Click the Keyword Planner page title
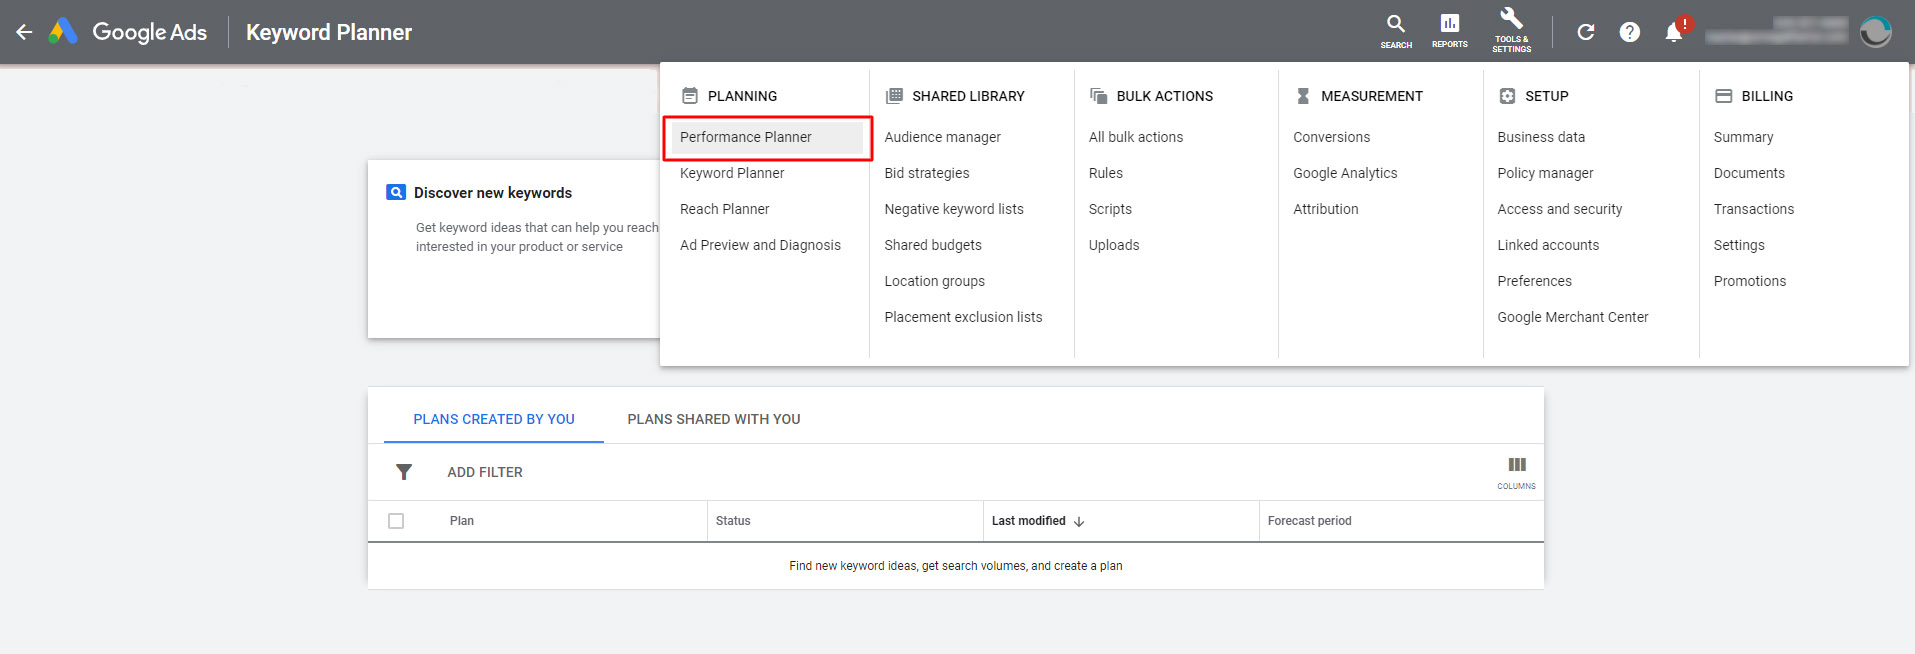This screenshot has height=654, width=1915. coord(329,32)
